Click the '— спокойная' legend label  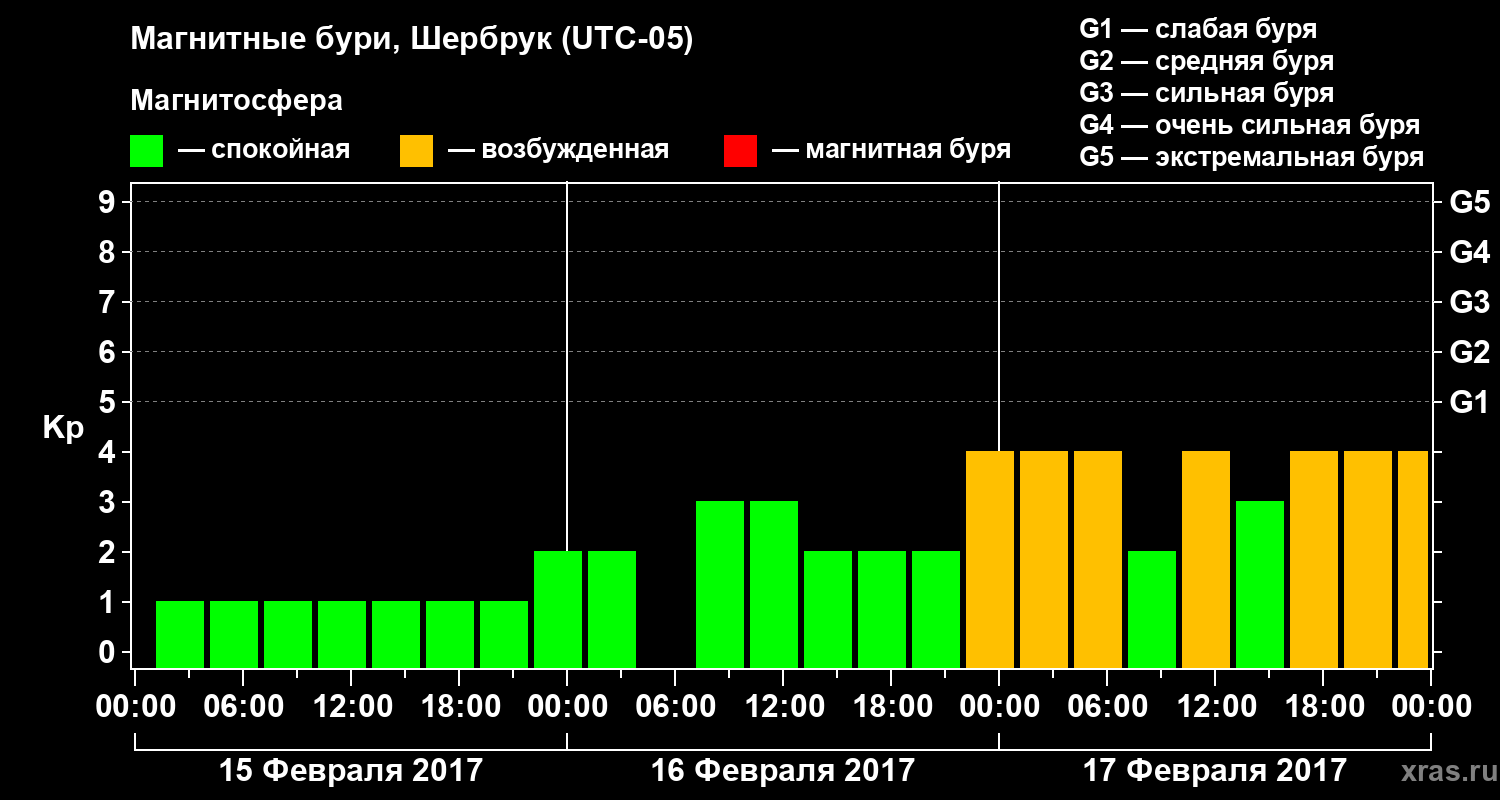tap(264, 151)
